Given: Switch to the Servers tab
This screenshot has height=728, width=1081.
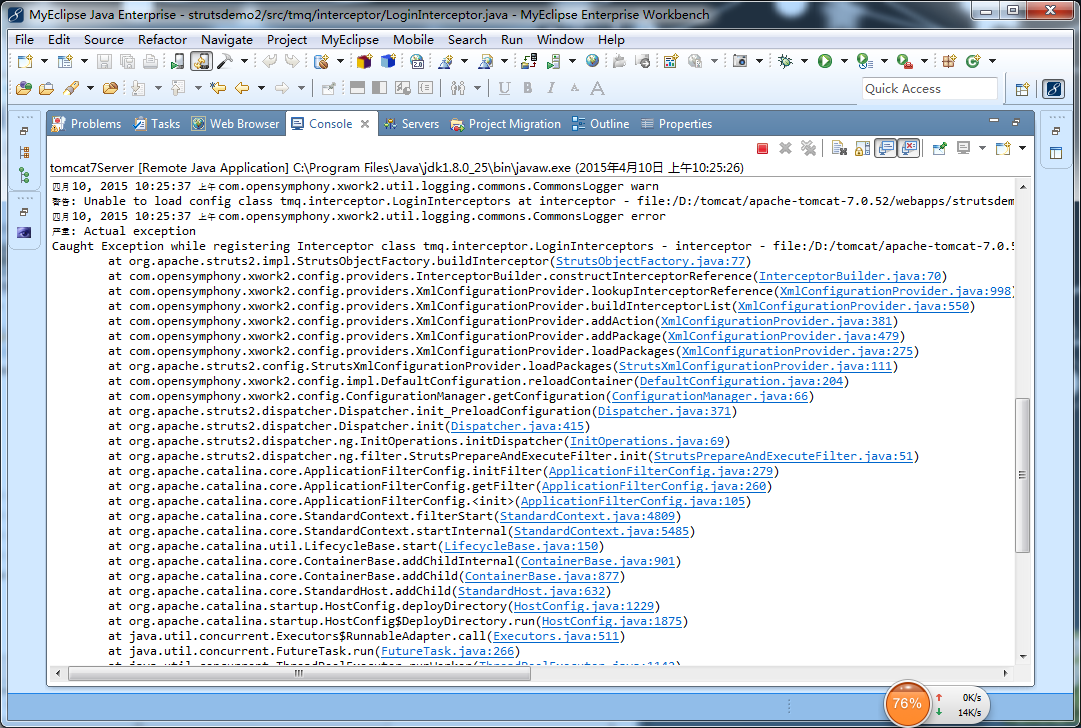Looking at the screenshot, I should 412,124.
